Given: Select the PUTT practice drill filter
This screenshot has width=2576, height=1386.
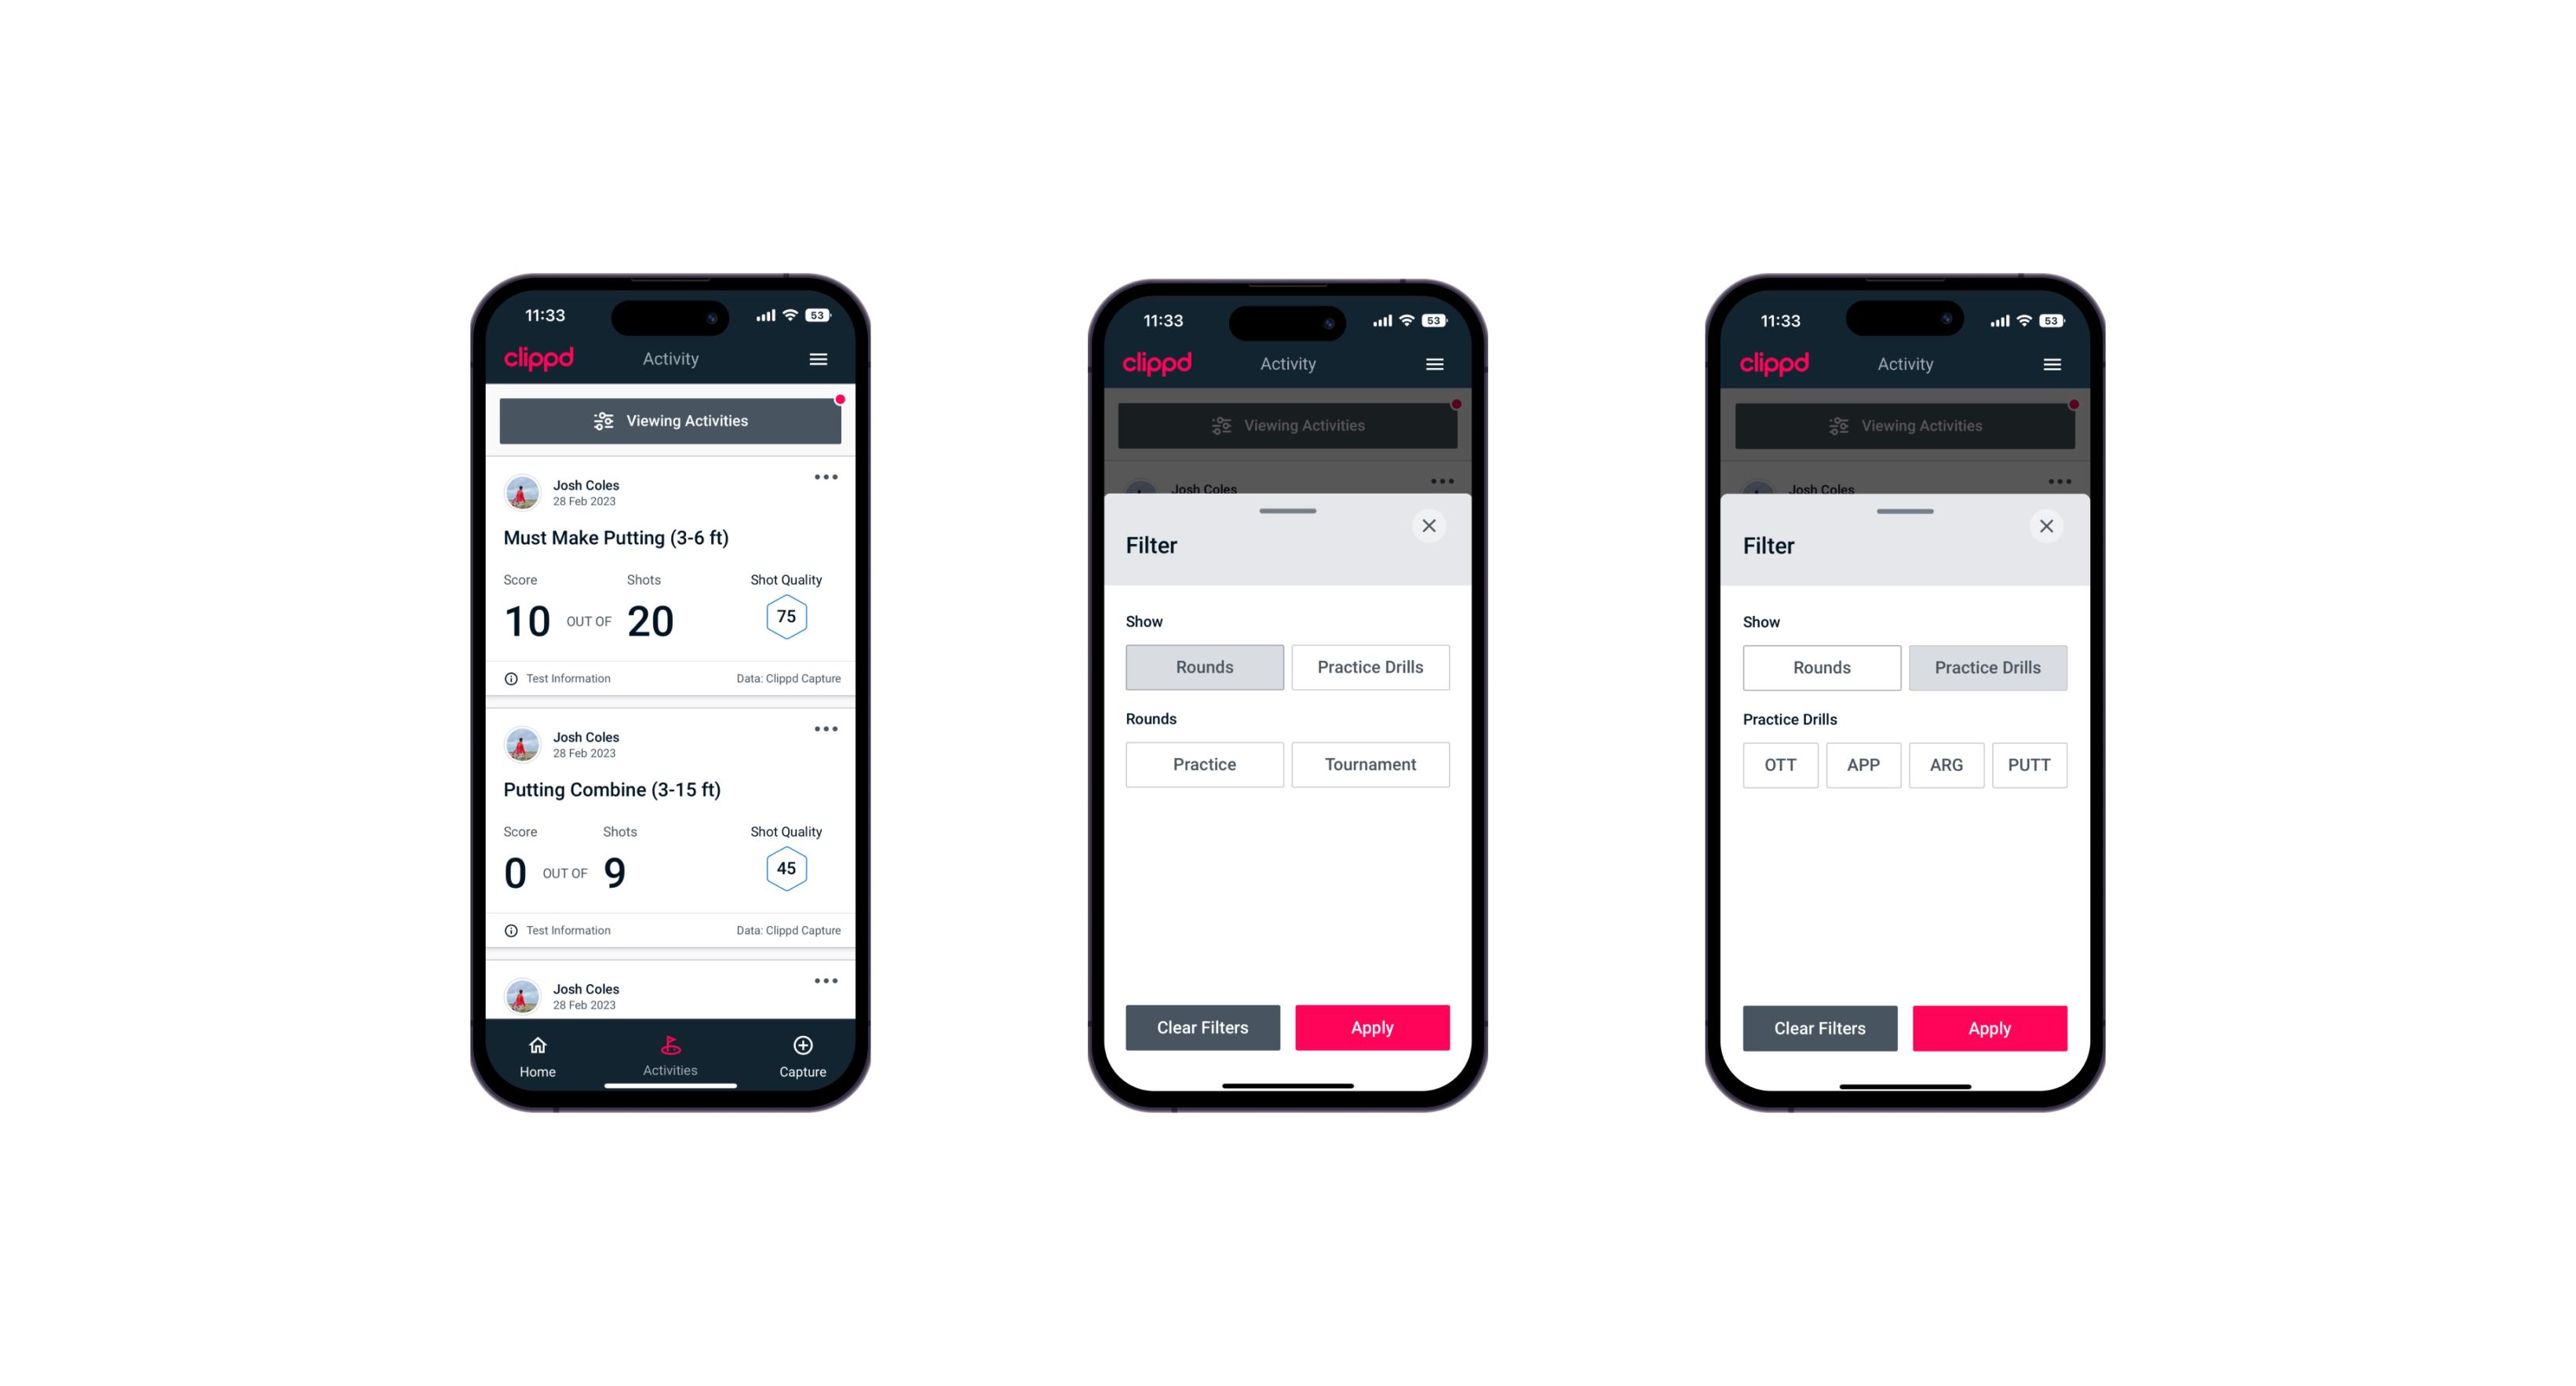Looking at the screenshot, I should pos(2035,764).
